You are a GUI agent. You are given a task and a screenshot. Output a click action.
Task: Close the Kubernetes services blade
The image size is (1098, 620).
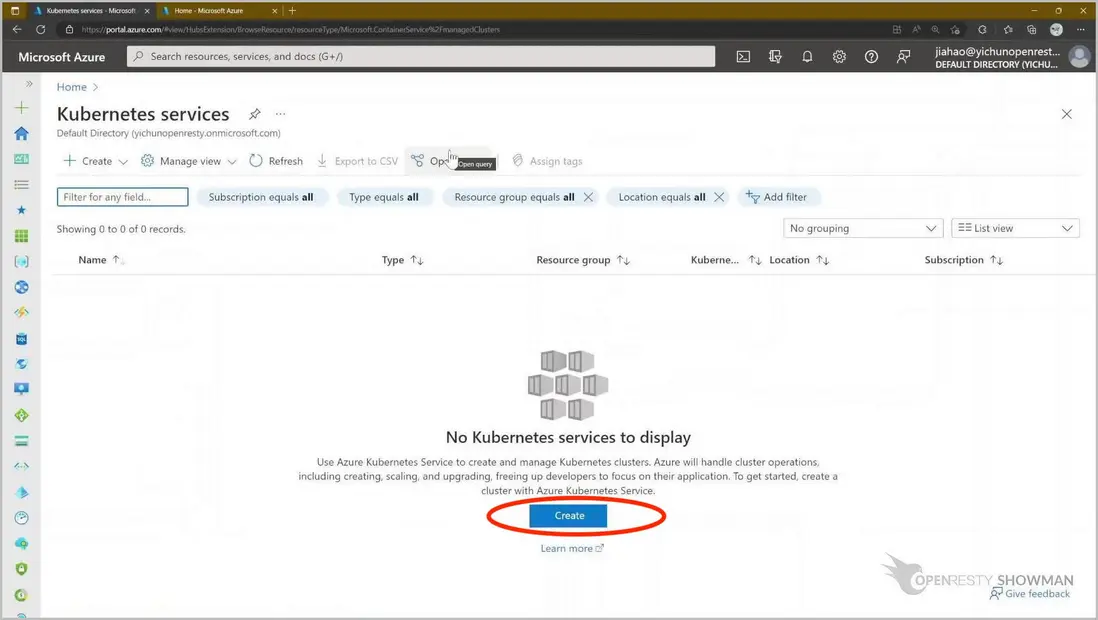1066,113
